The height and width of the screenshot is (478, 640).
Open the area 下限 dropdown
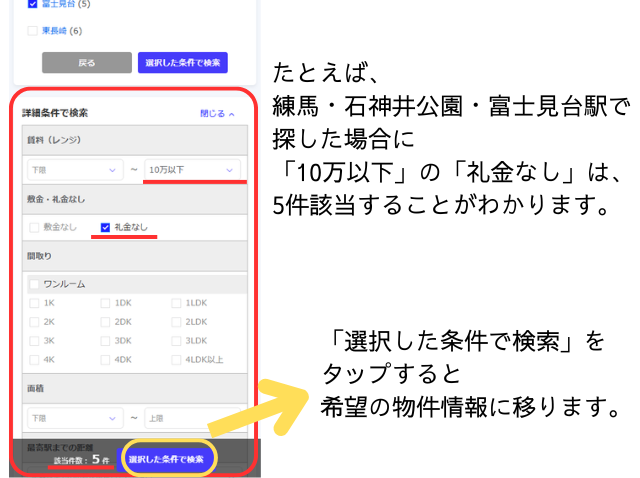tap(75, 418)
